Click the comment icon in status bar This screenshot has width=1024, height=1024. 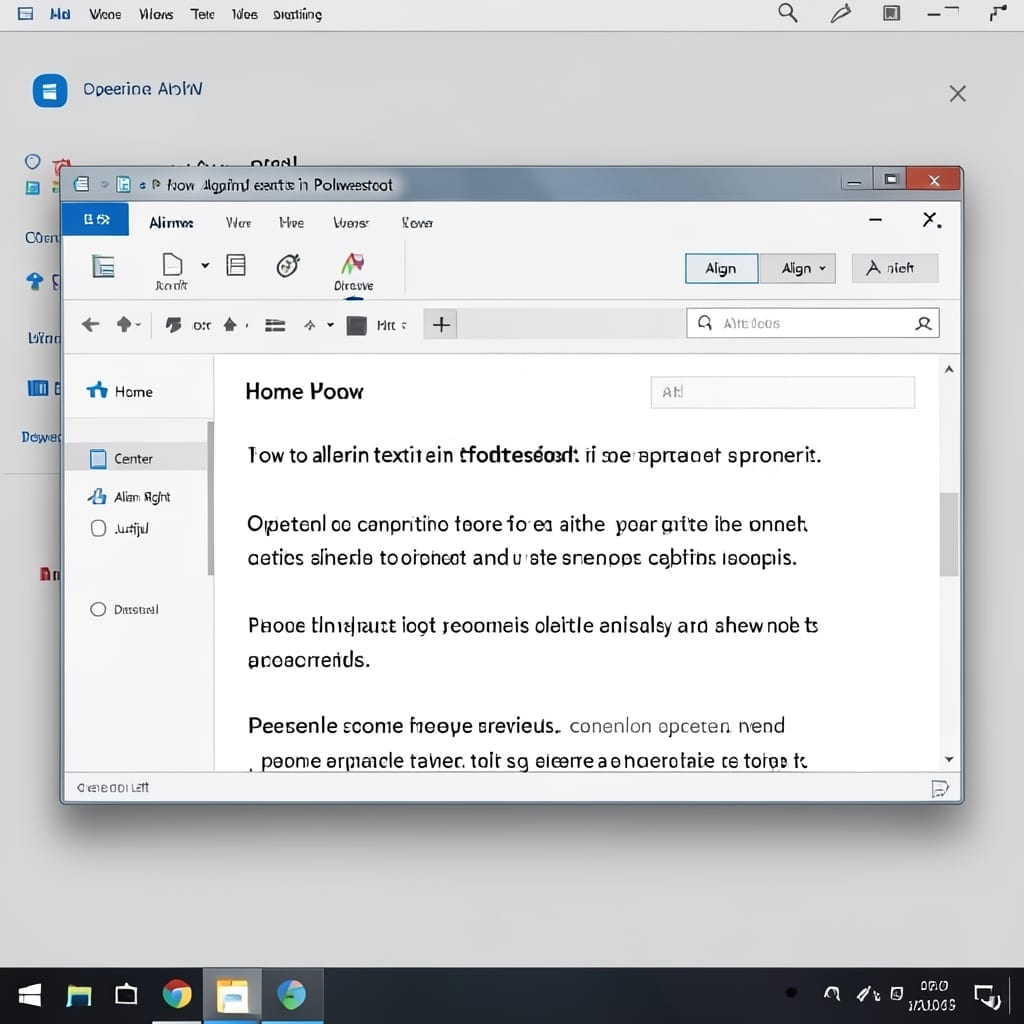coord(939,789)
